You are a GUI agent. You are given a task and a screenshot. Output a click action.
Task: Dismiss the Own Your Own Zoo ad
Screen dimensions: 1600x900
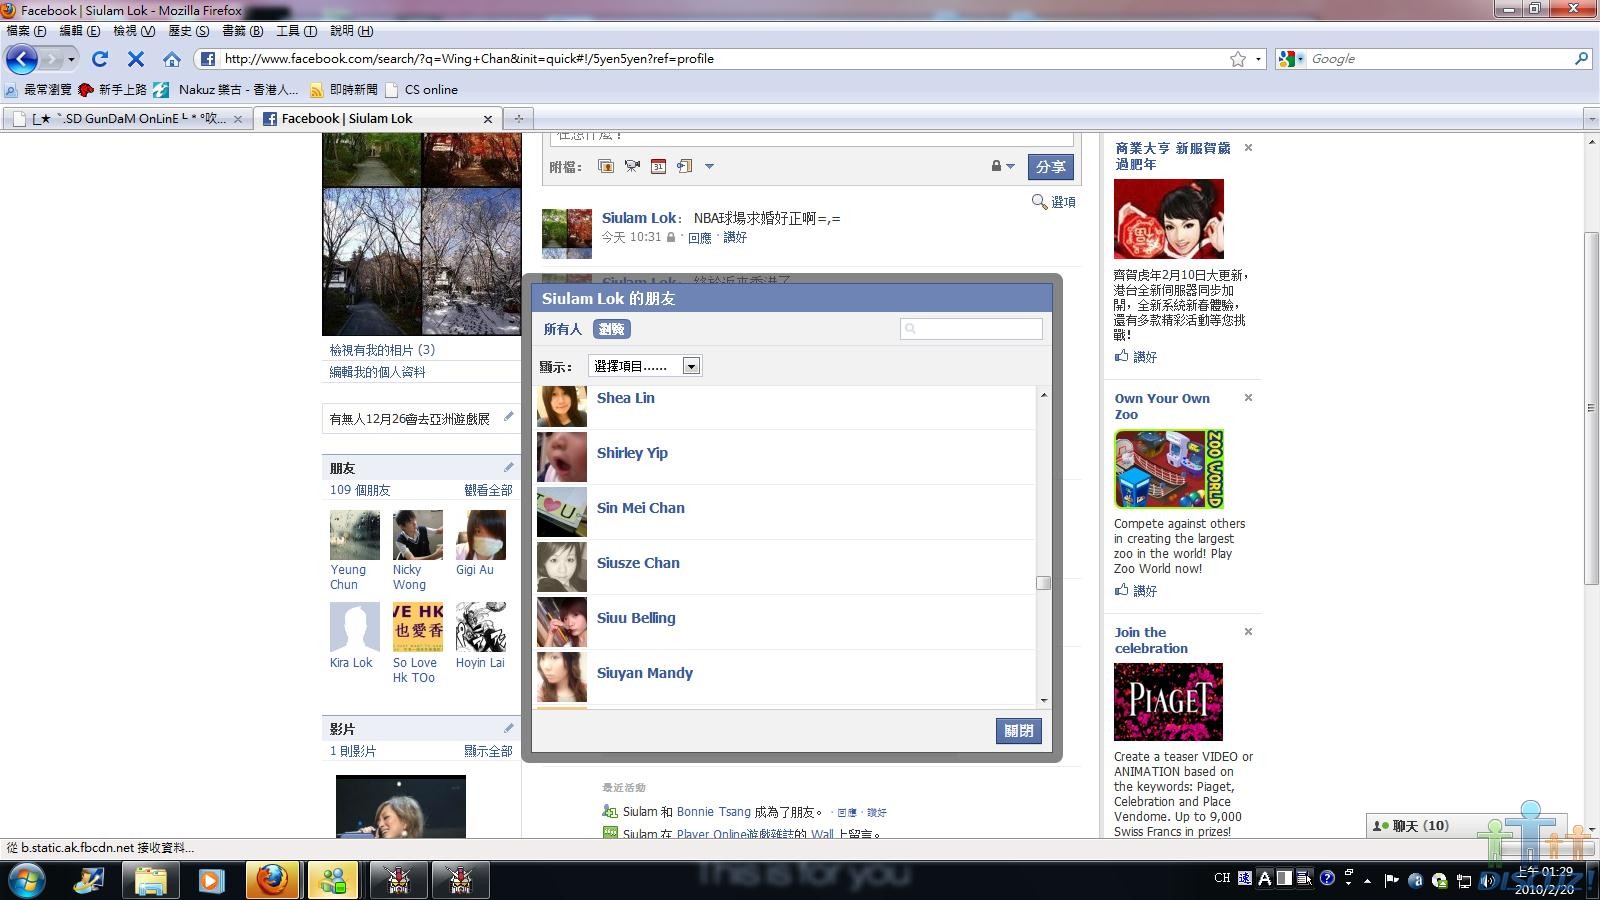pyautogui.click(x=1248, y=398)
